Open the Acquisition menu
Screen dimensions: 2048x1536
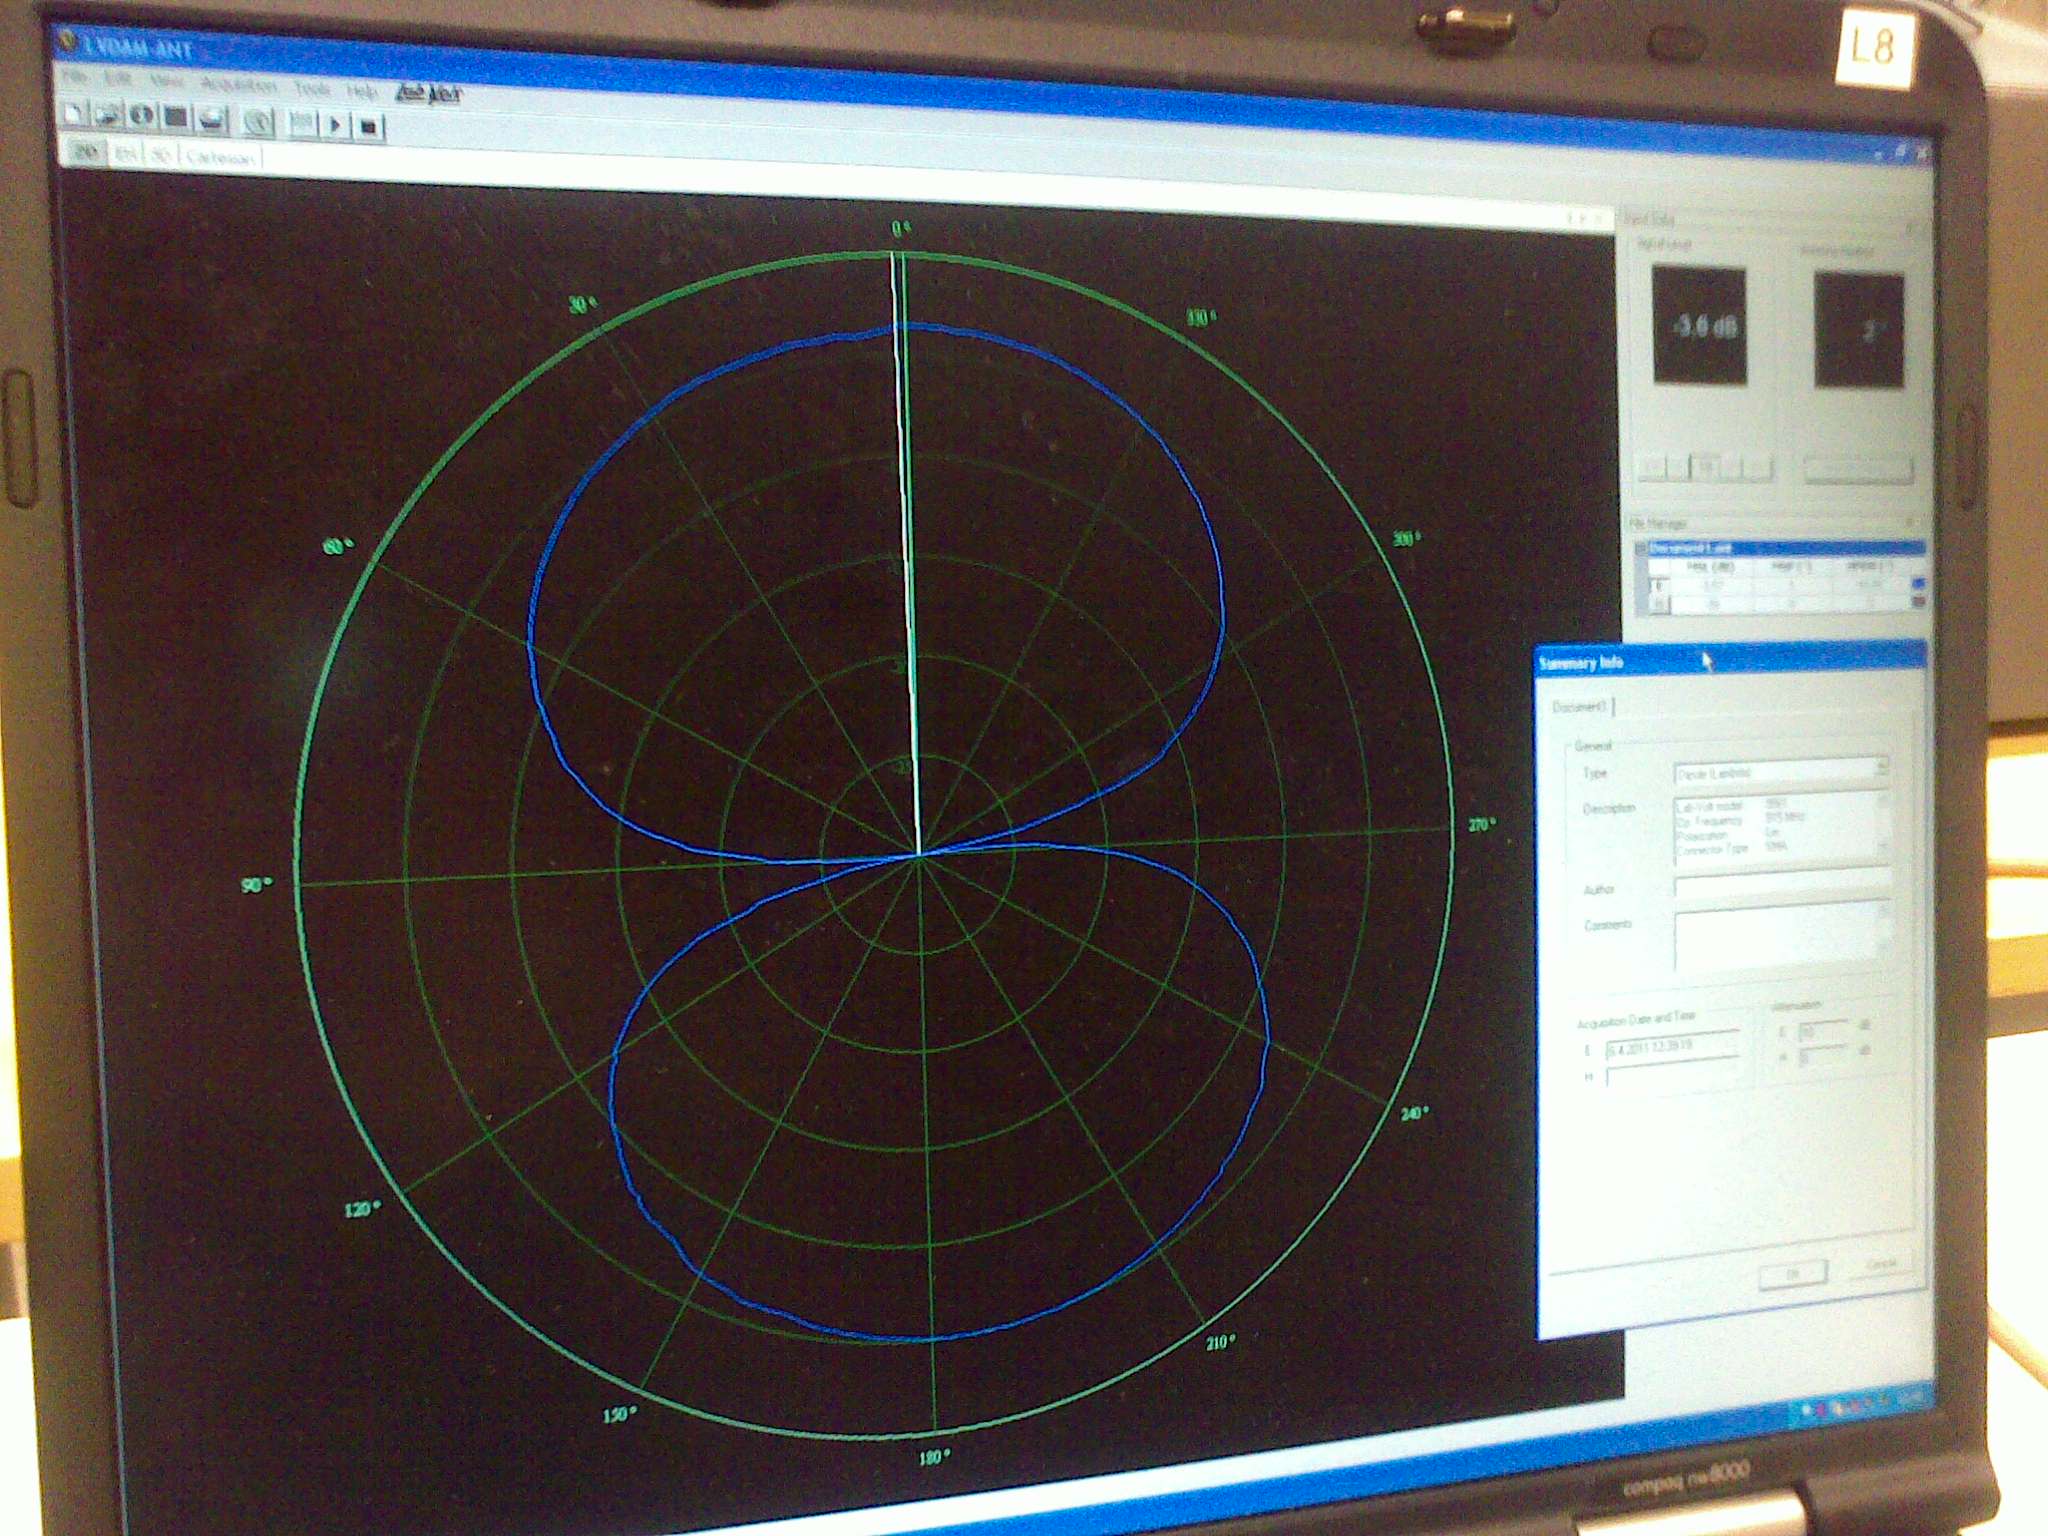tap(238, 85)
